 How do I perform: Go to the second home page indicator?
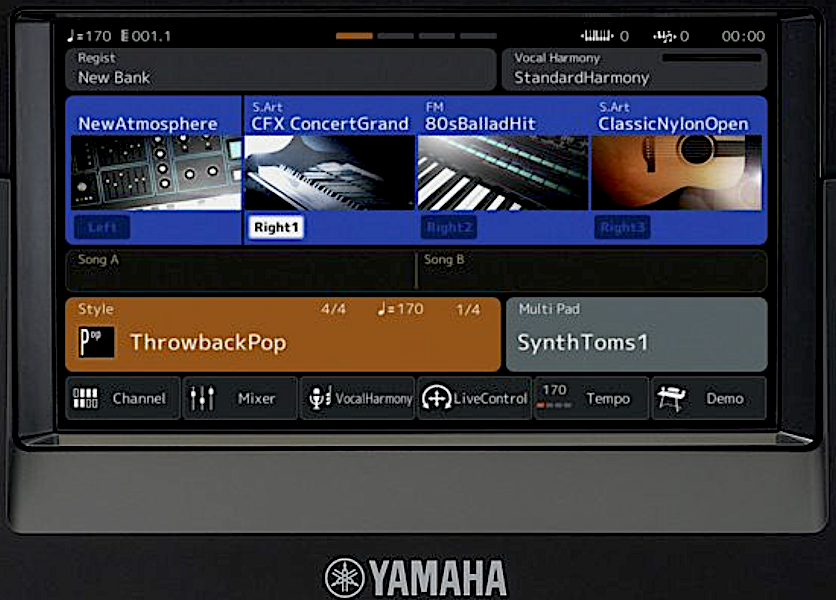396,36
